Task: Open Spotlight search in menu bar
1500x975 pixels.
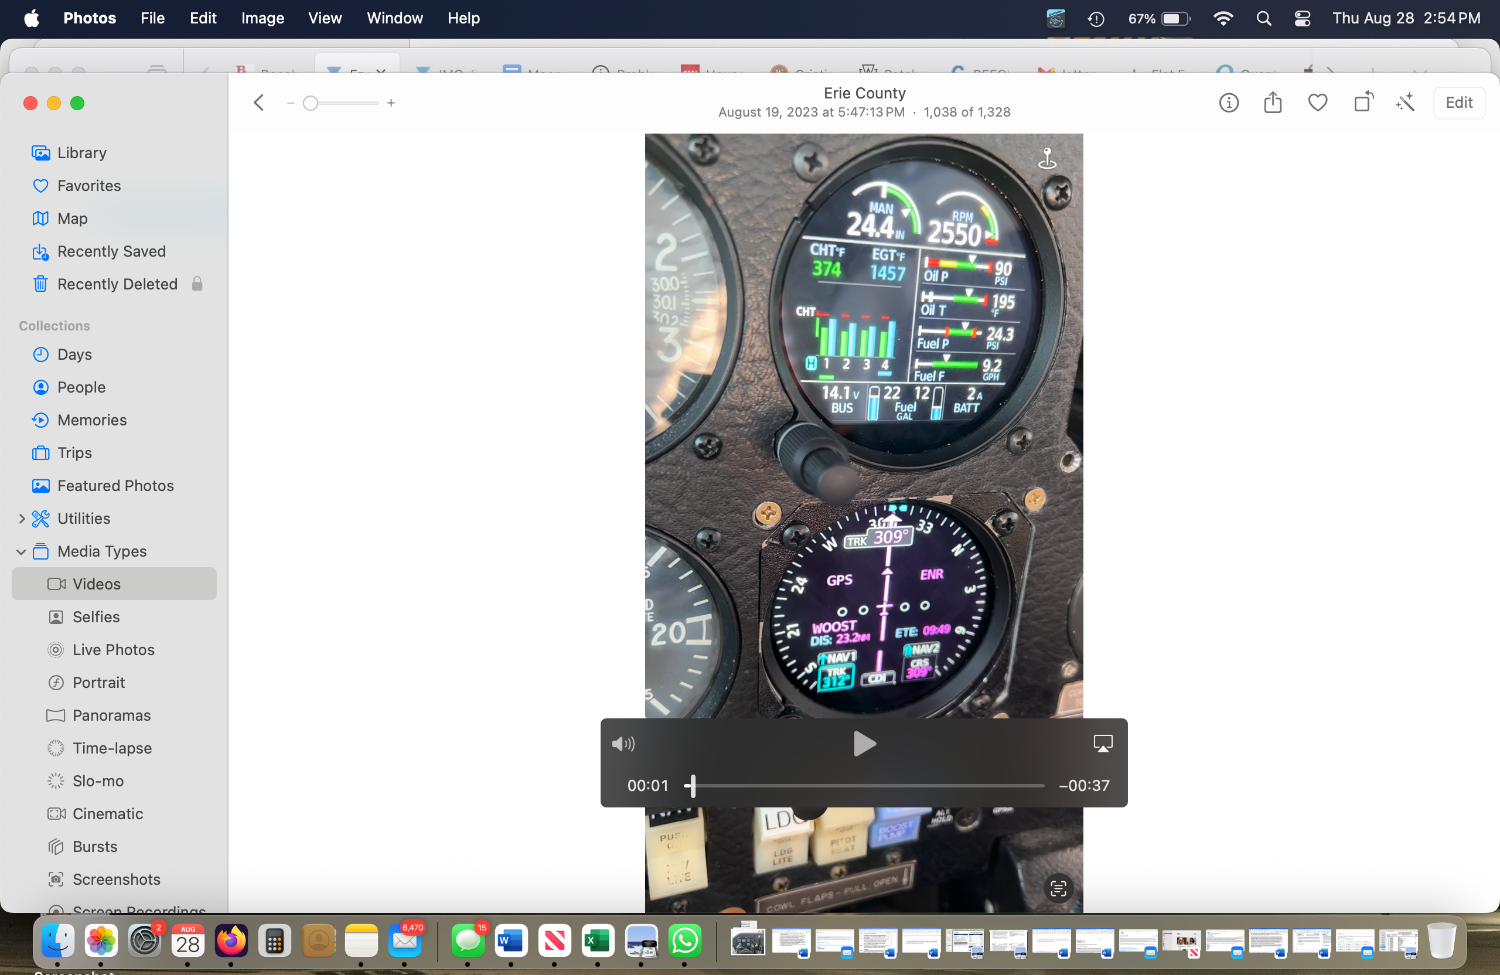Action: [x=1264, y=18]
